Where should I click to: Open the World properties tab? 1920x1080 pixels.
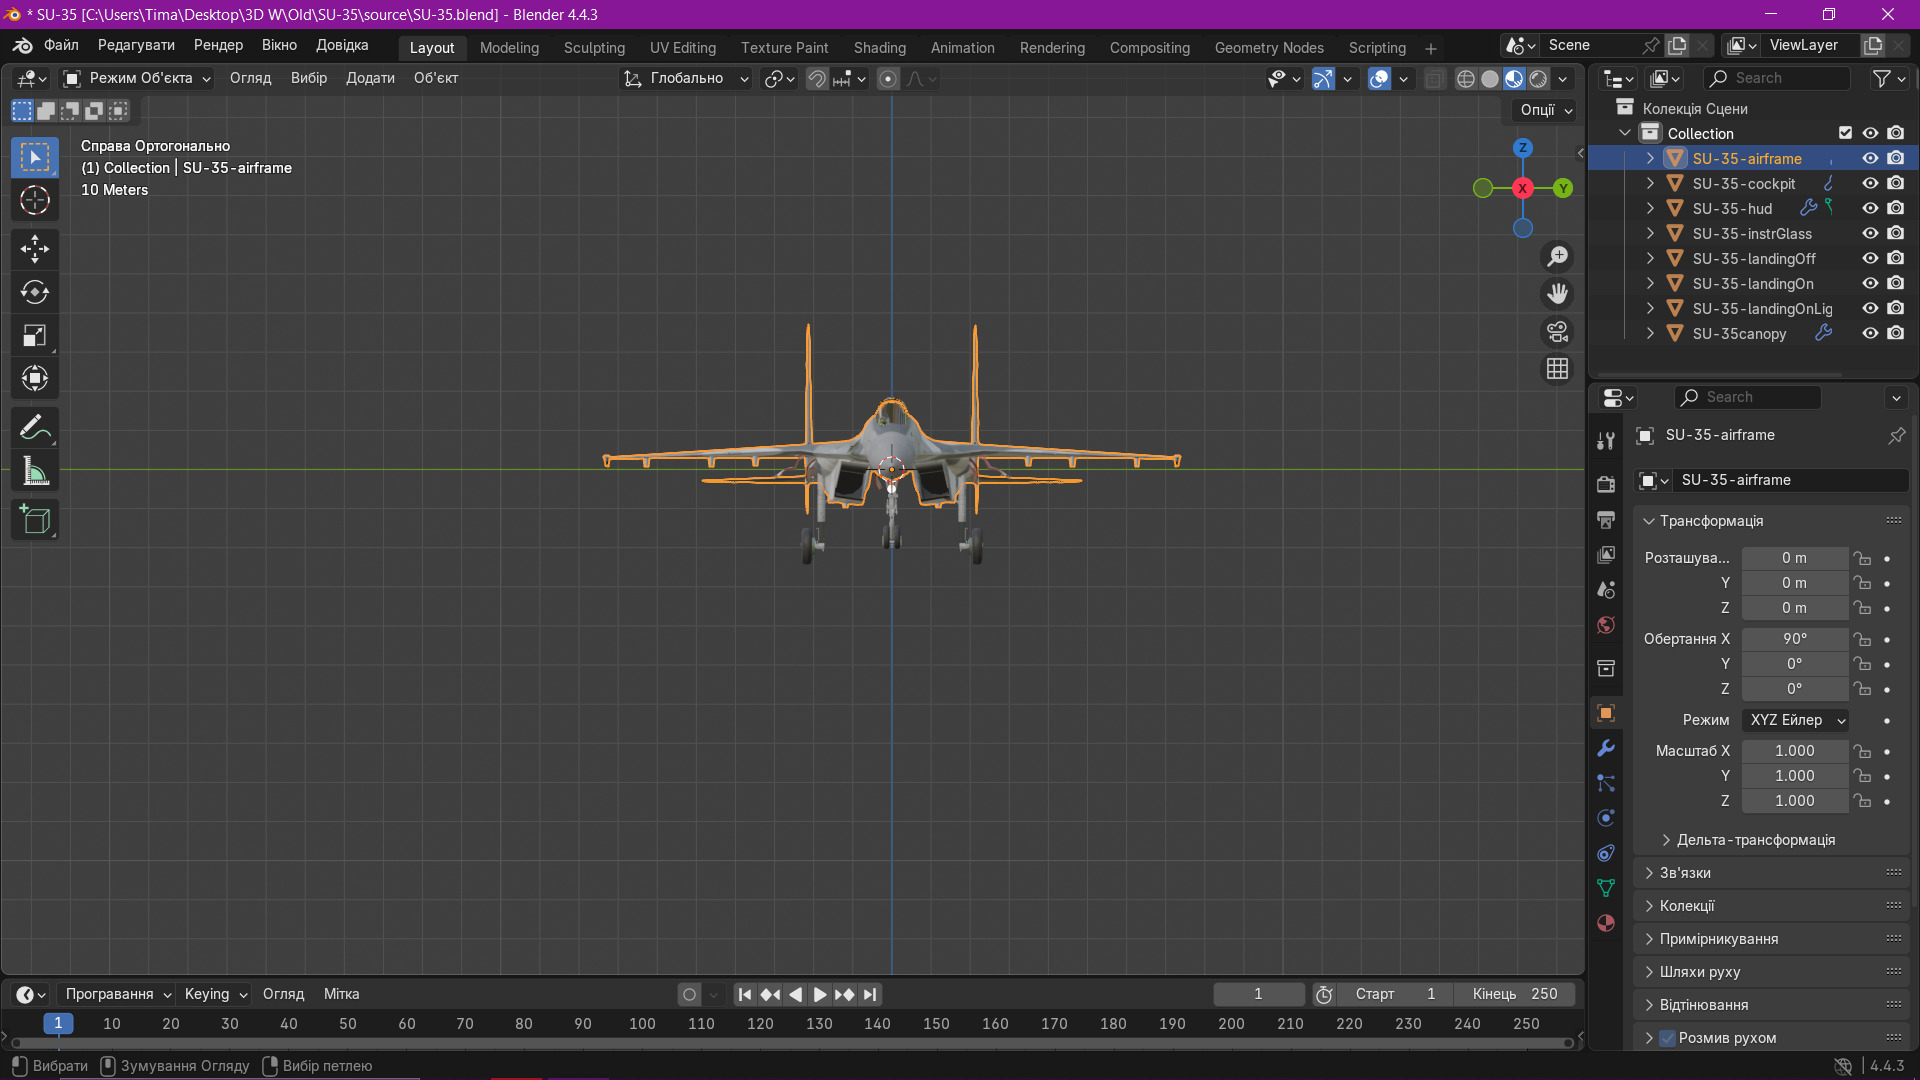(x=1606, y=625)
